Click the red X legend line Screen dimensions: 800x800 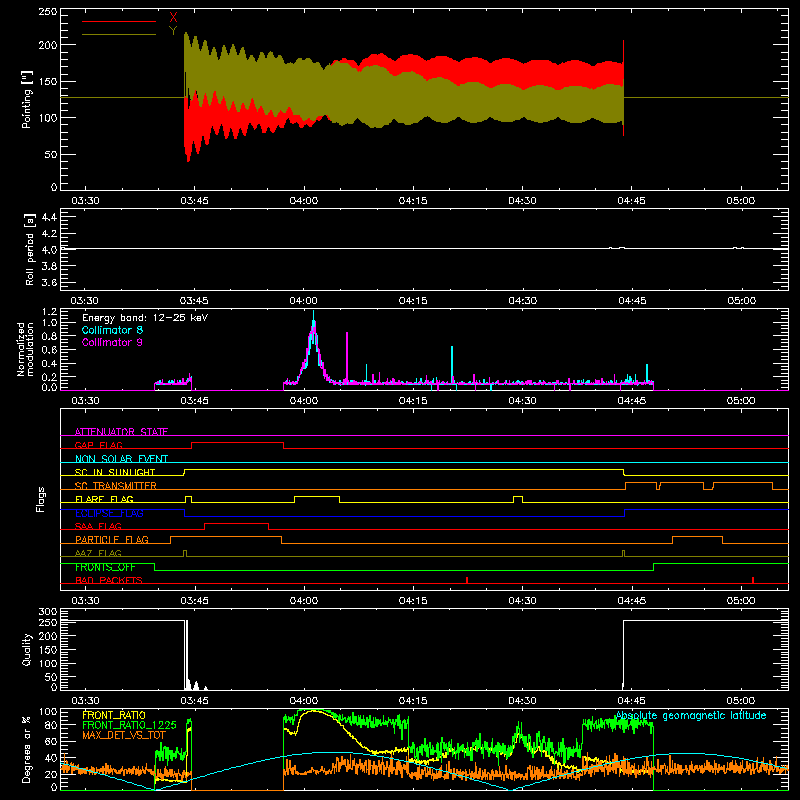[x=119, y=21]
